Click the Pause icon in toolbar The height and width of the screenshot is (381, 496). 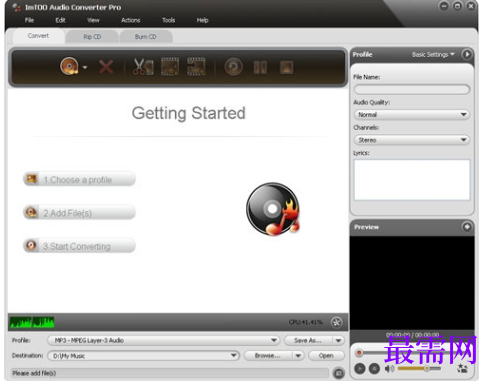click(260, 67)
